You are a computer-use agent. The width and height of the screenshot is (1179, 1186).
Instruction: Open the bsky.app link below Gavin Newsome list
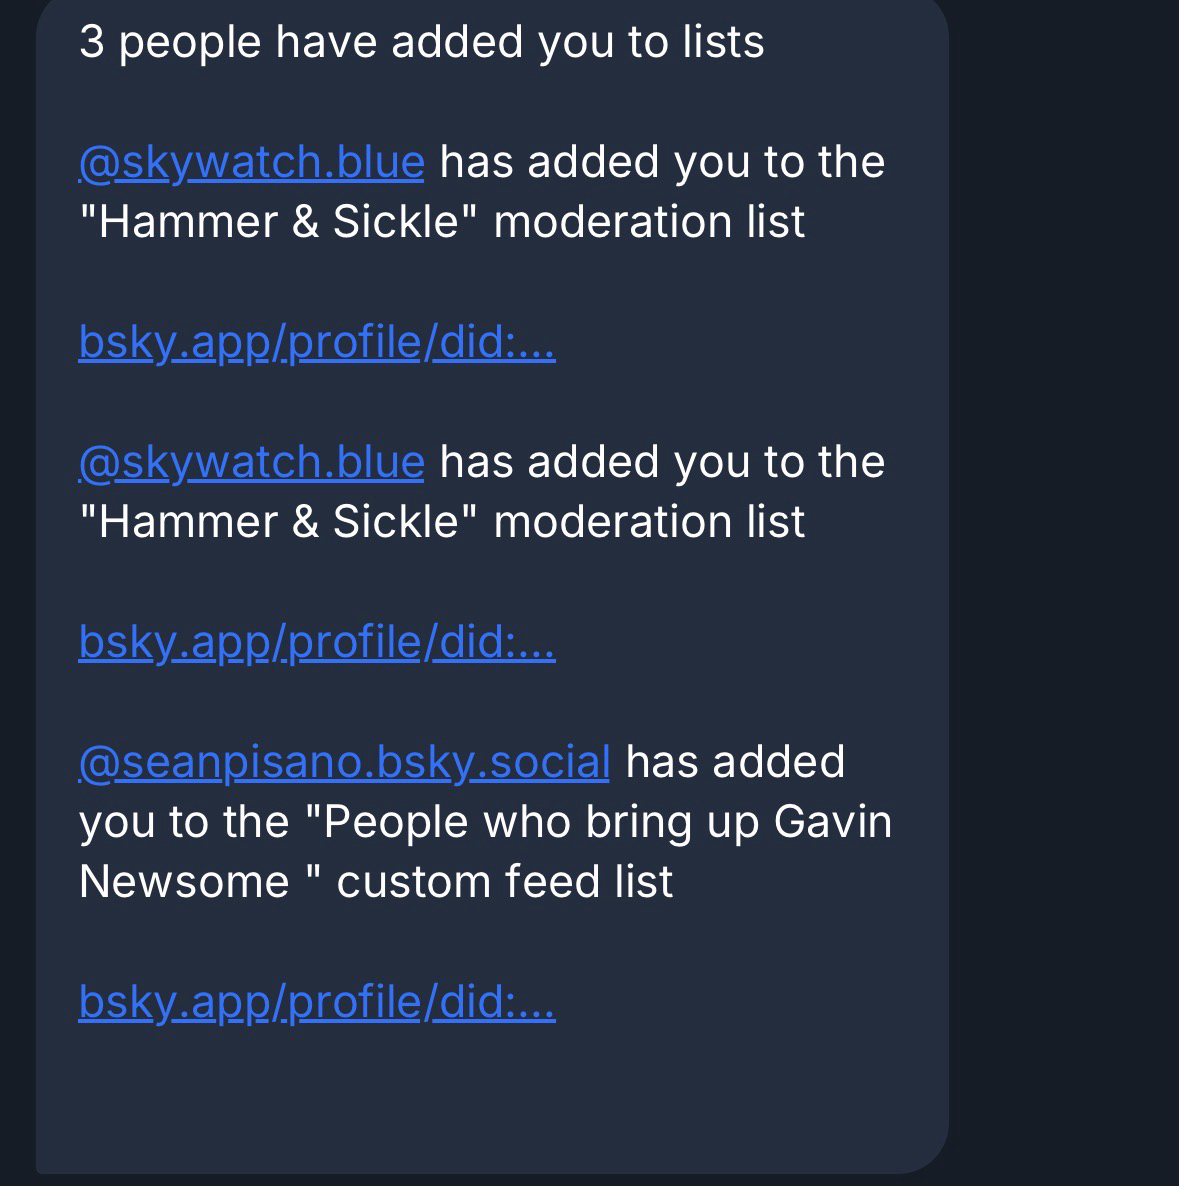coord(316,1002)
